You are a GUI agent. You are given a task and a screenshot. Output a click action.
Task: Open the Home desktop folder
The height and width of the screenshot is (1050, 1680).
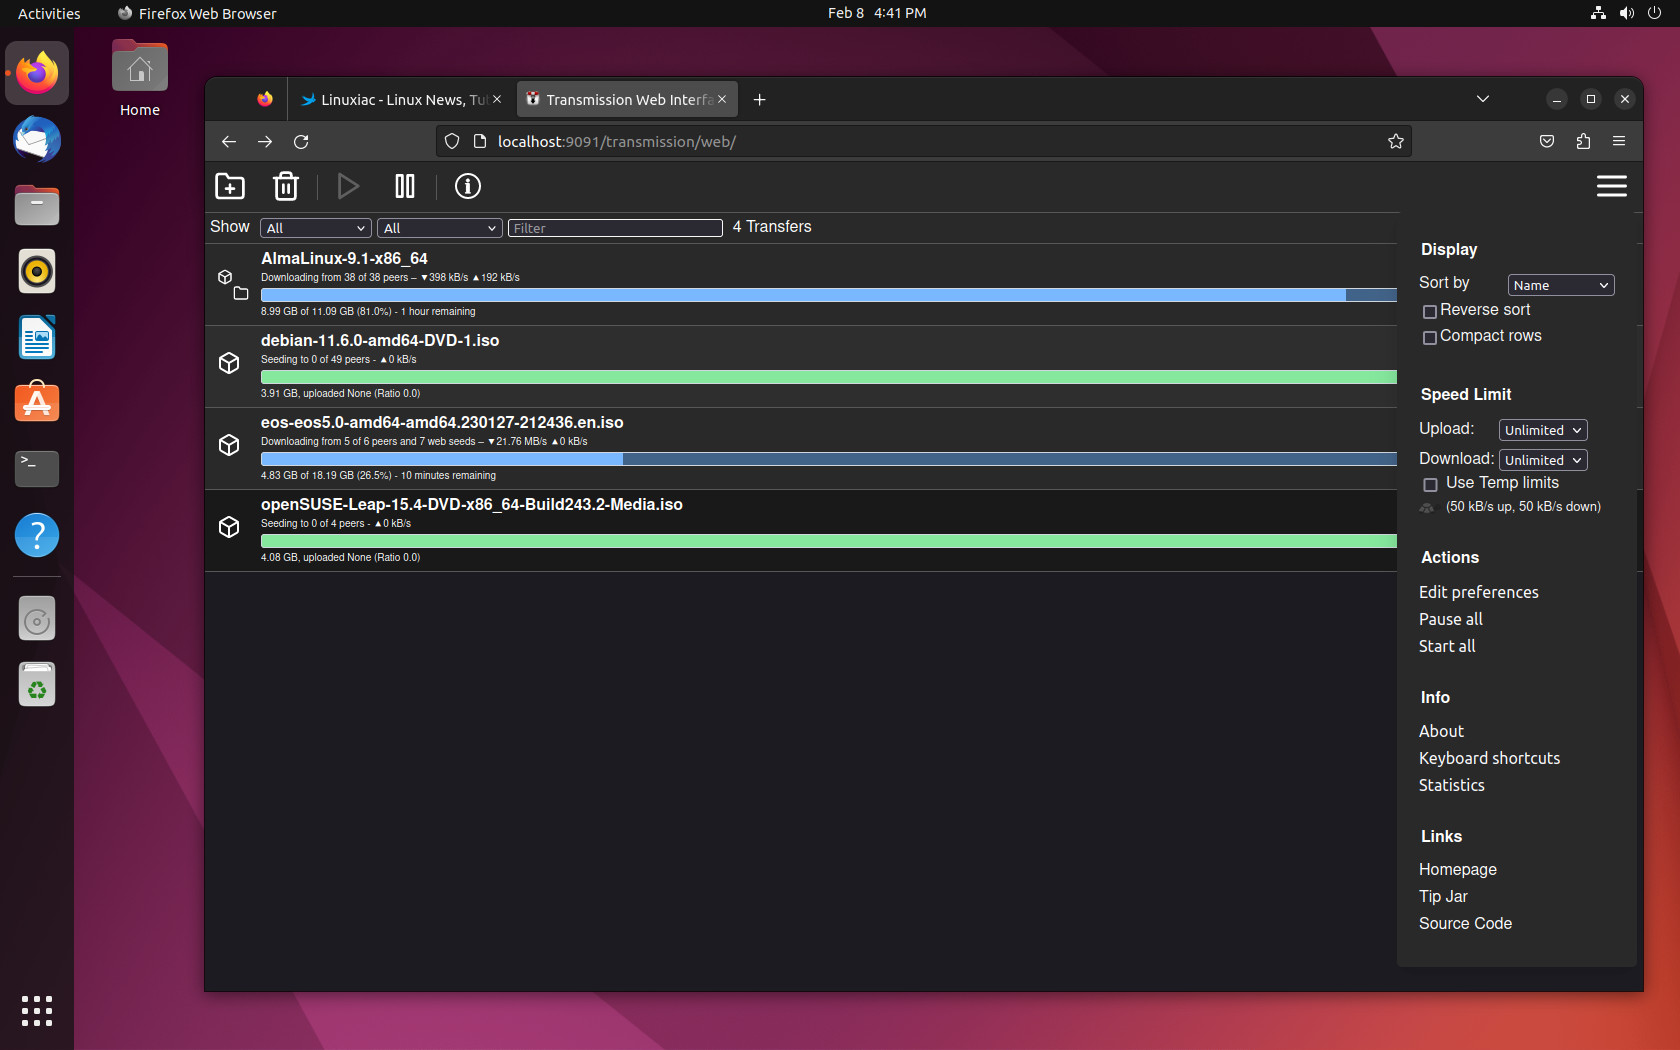(140, 79)
